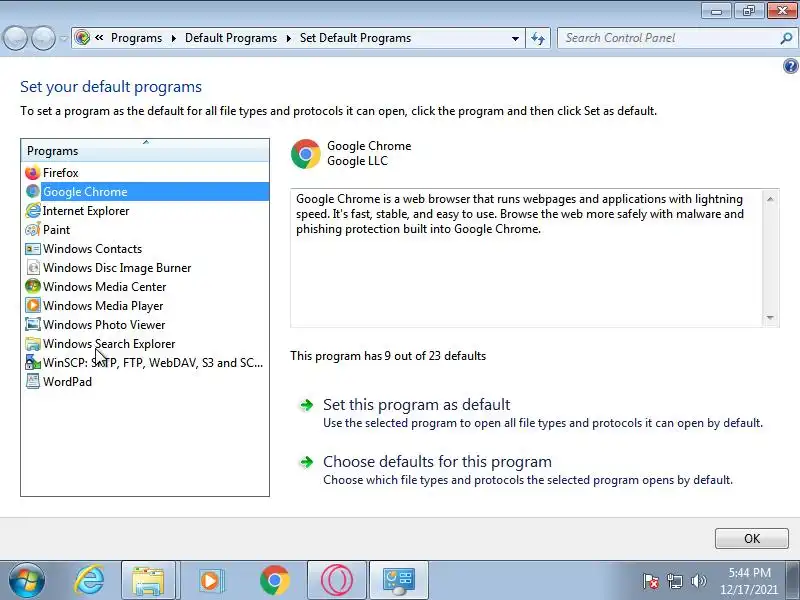Select the WinSCP entry

tap(153, 363)
